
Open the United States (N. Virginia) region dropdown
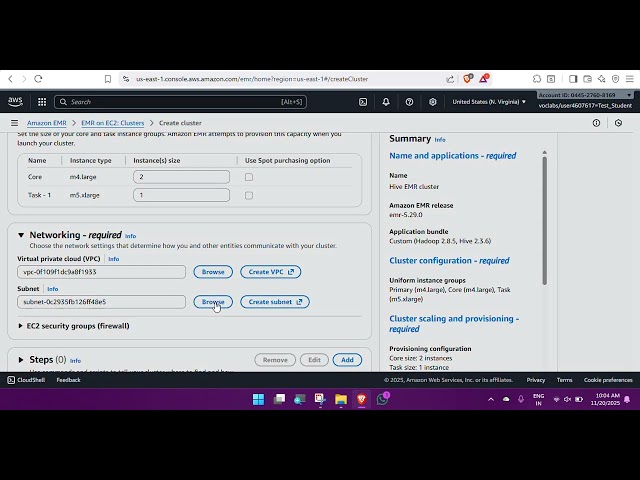pos(489,102)
